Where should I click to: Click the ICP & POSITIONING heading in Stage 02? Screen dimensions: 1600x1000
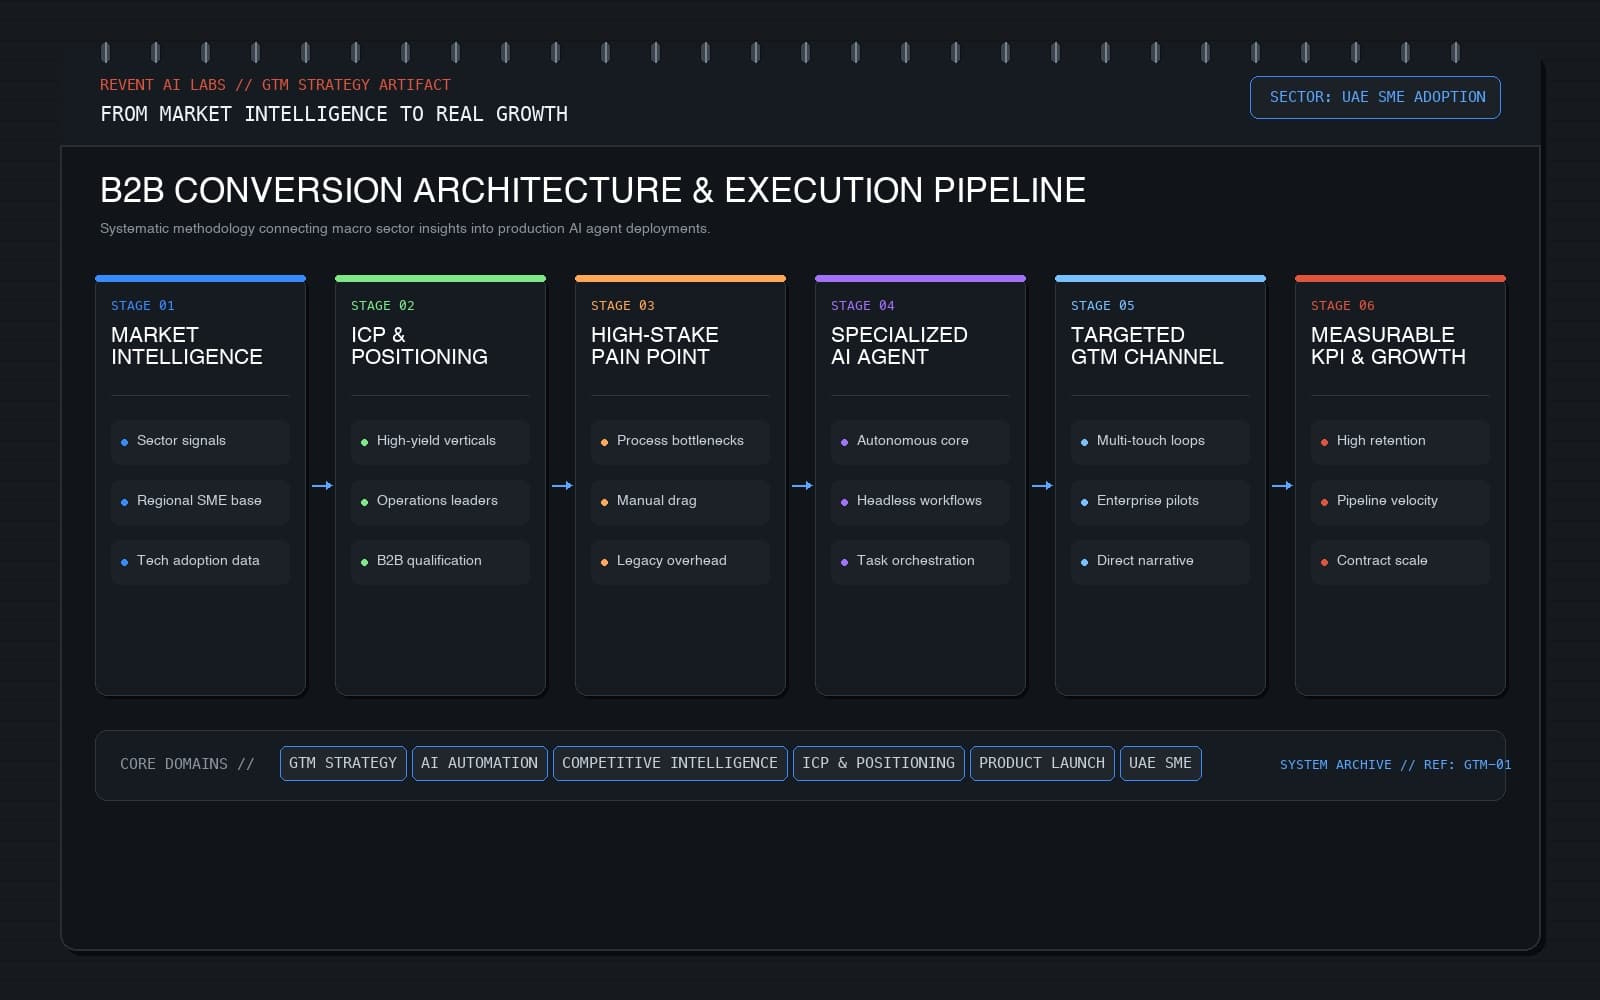point(419,346)
